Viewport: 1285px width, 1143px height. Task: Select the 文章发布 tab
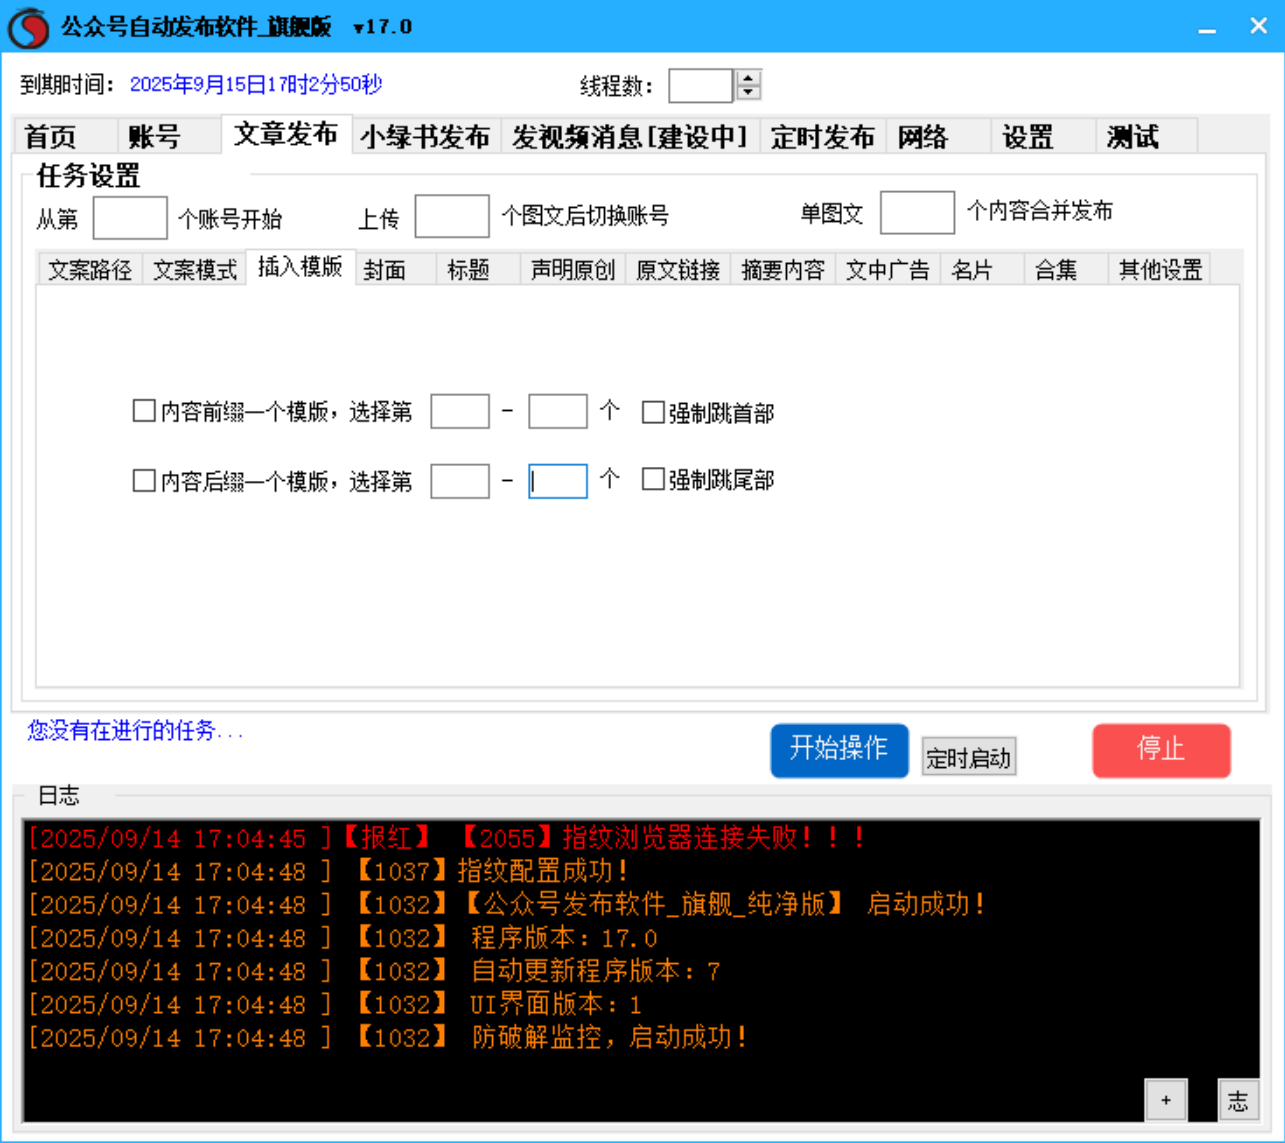click(286, 134)
